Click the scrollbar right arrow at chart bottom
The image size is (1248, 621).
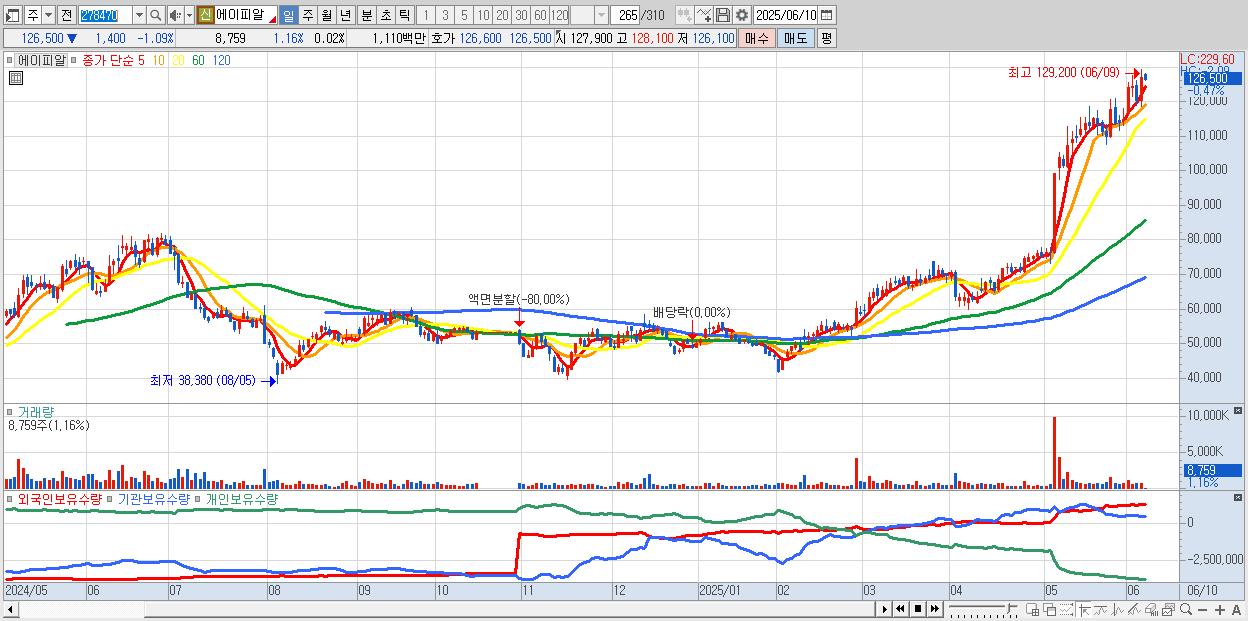pyautogui.click(x=883, y=609)
